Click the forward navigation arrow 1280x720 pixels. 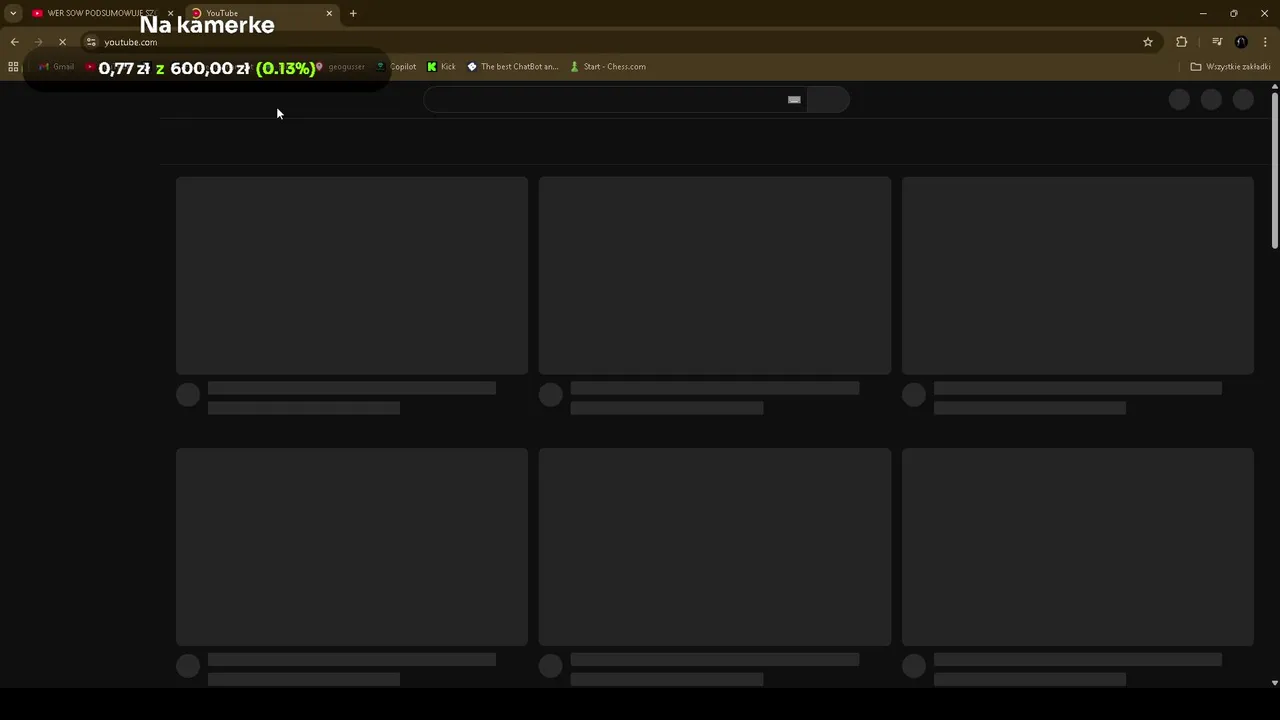click(38, 42)
